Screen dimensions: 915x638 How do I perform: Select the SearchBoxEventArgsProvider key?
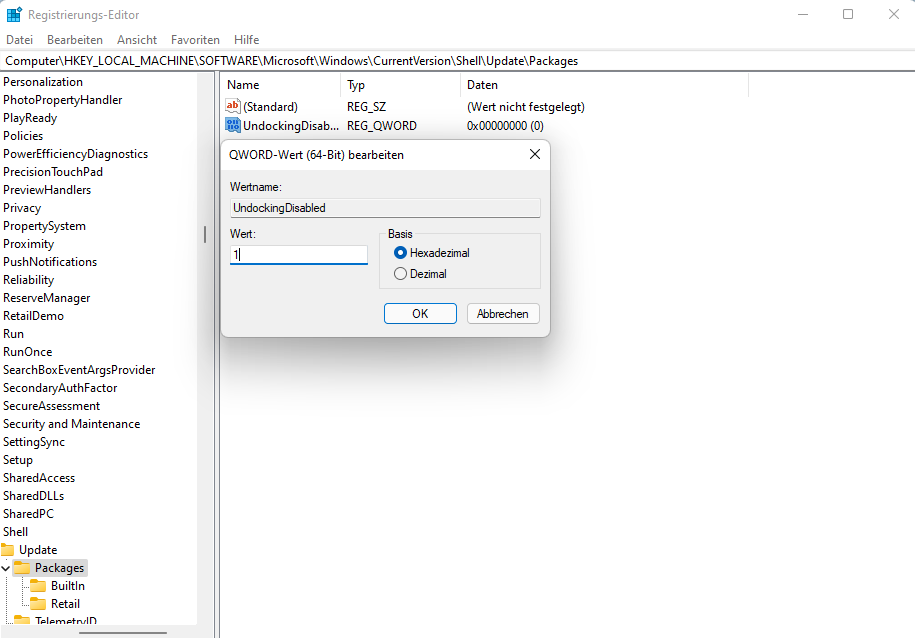click(79, 369)
